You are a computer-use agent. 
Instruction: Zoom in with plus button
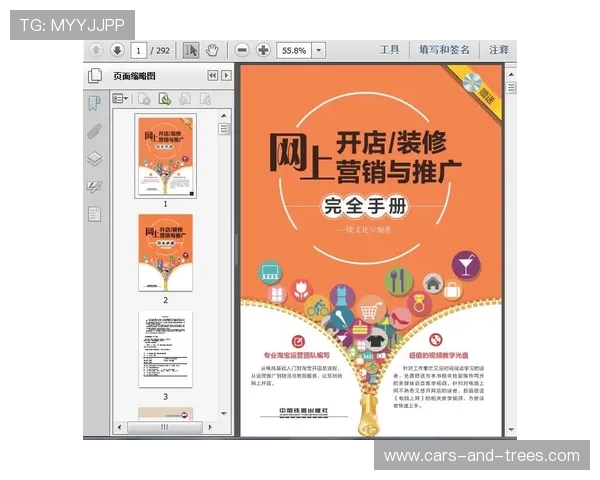pos(263,50)
